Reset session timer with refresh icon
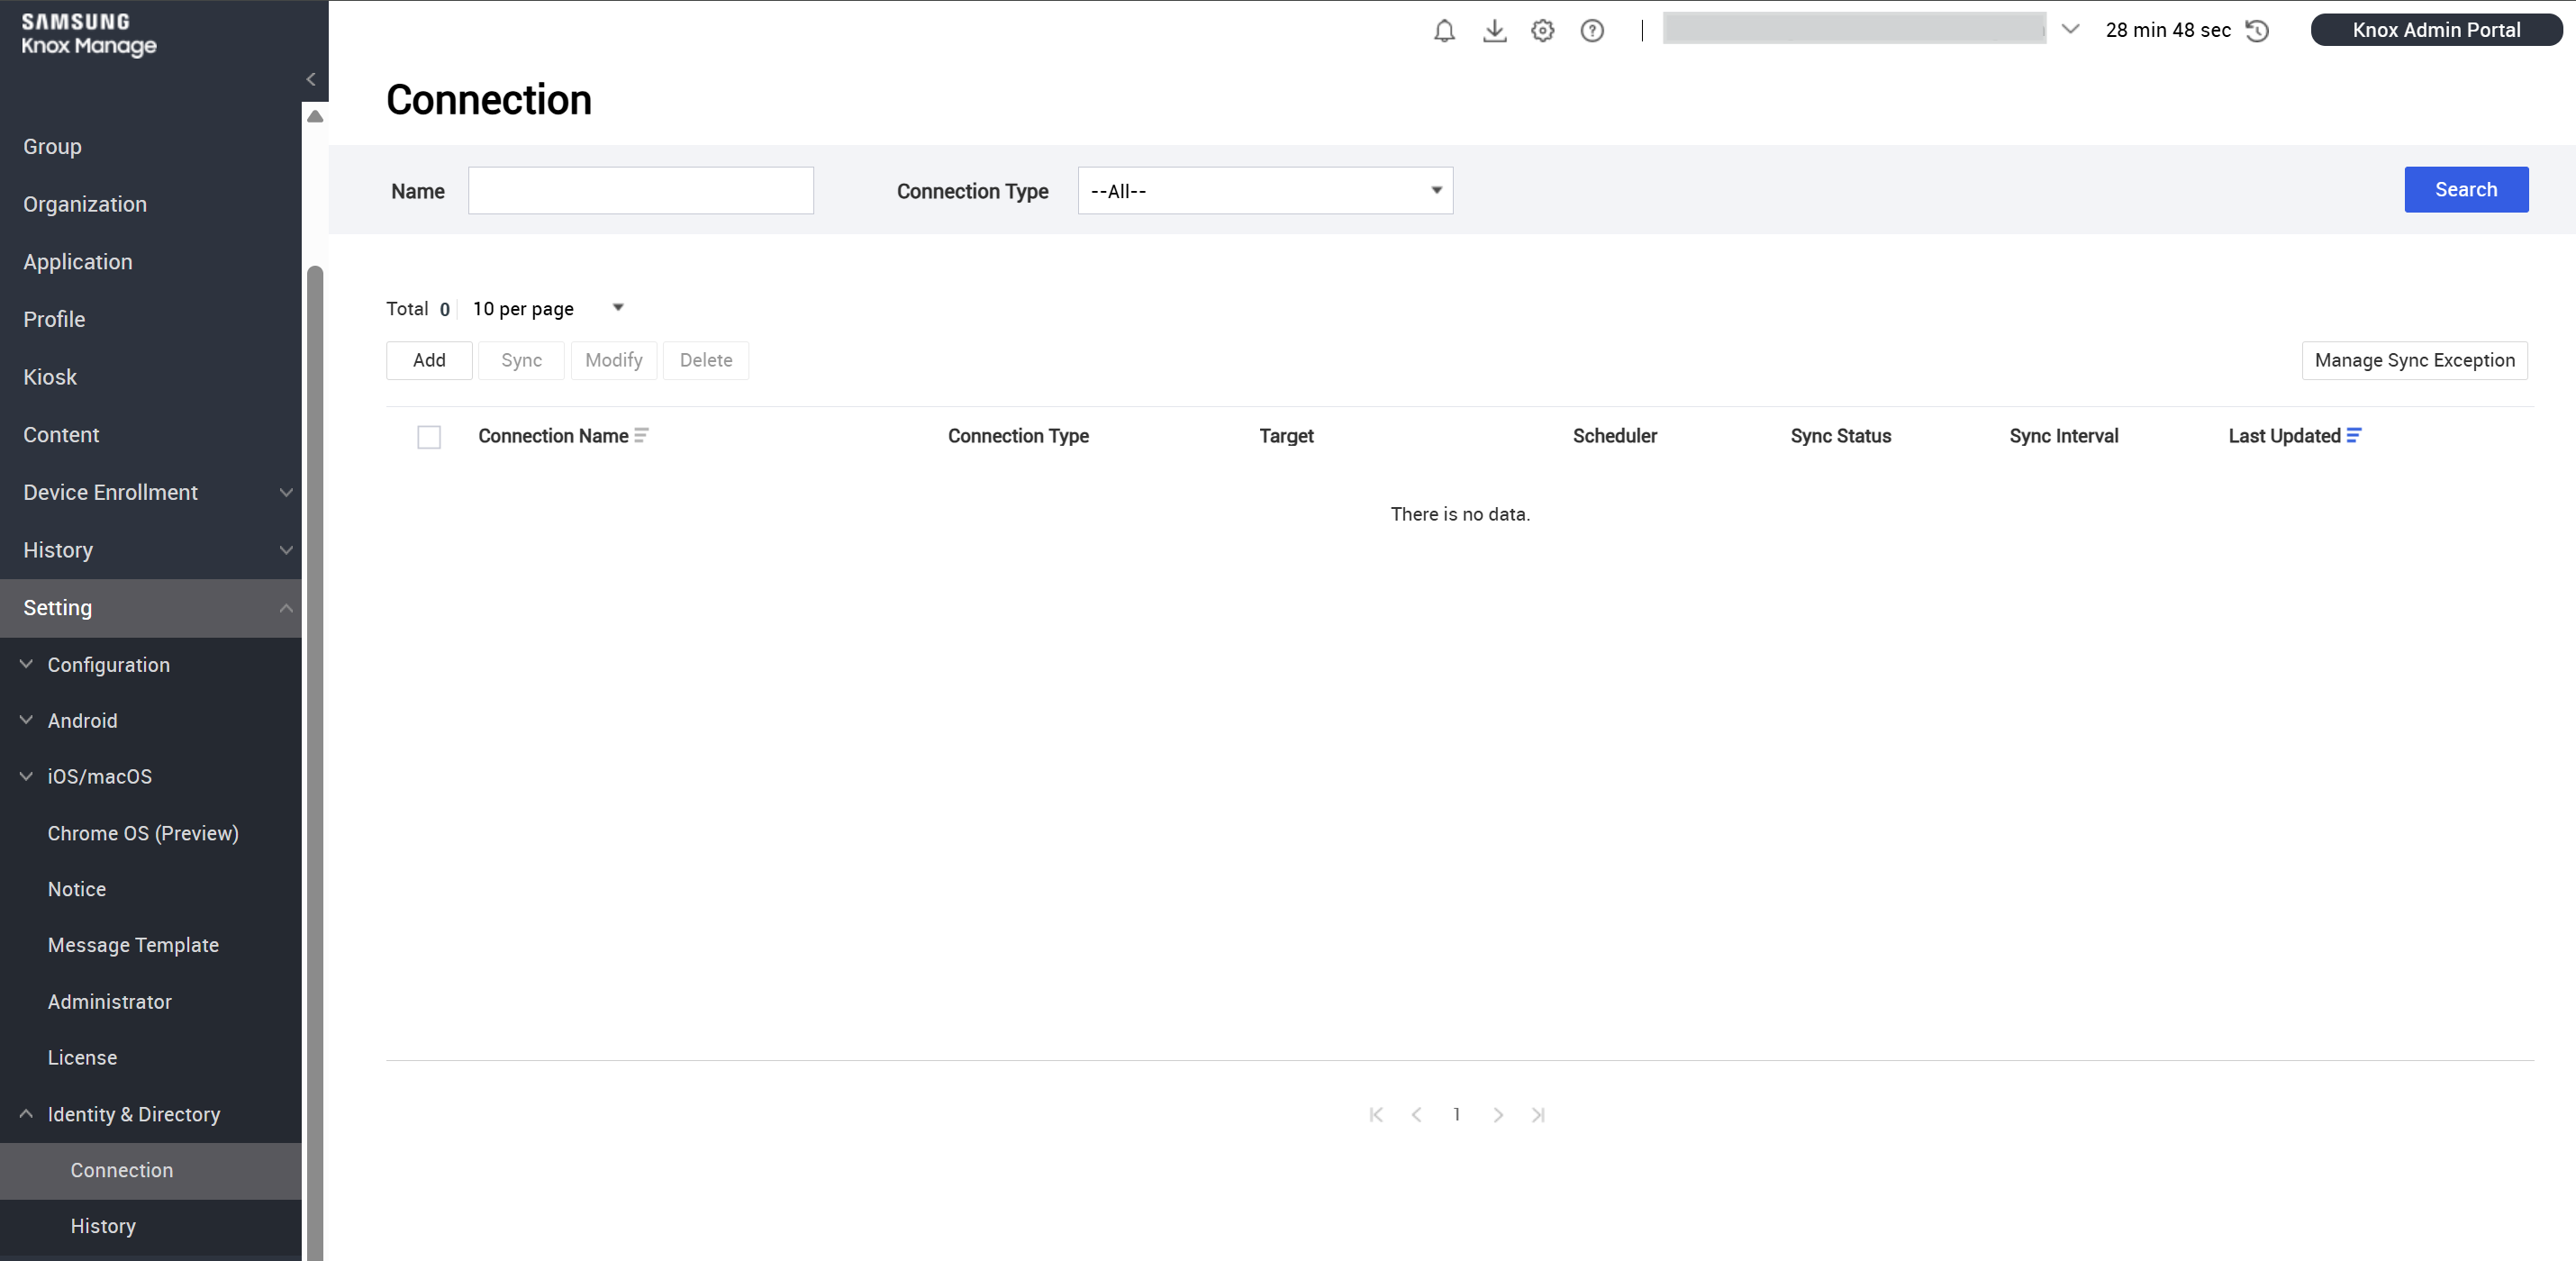The height and width of the screenshot is (1261, 2576). click(x=2257, y=31)
